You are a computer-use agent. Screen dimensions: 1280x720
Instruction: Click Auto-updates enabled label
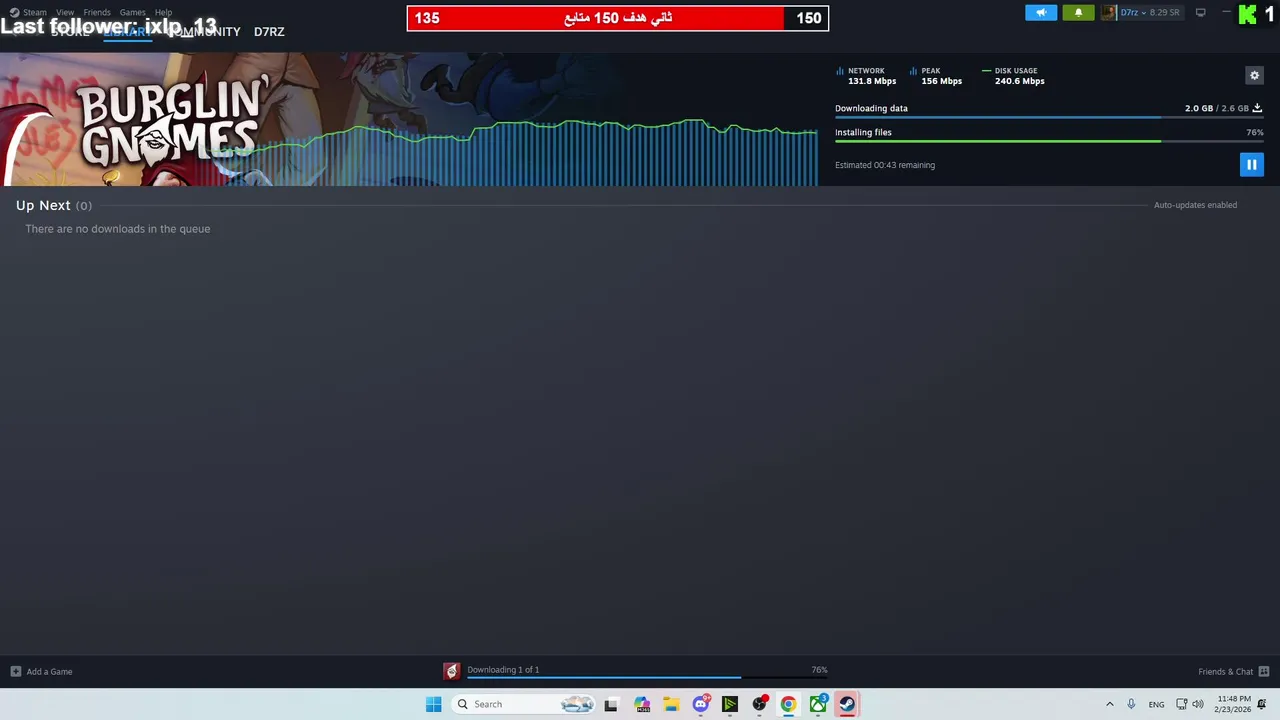click(x=1195, y=205)
